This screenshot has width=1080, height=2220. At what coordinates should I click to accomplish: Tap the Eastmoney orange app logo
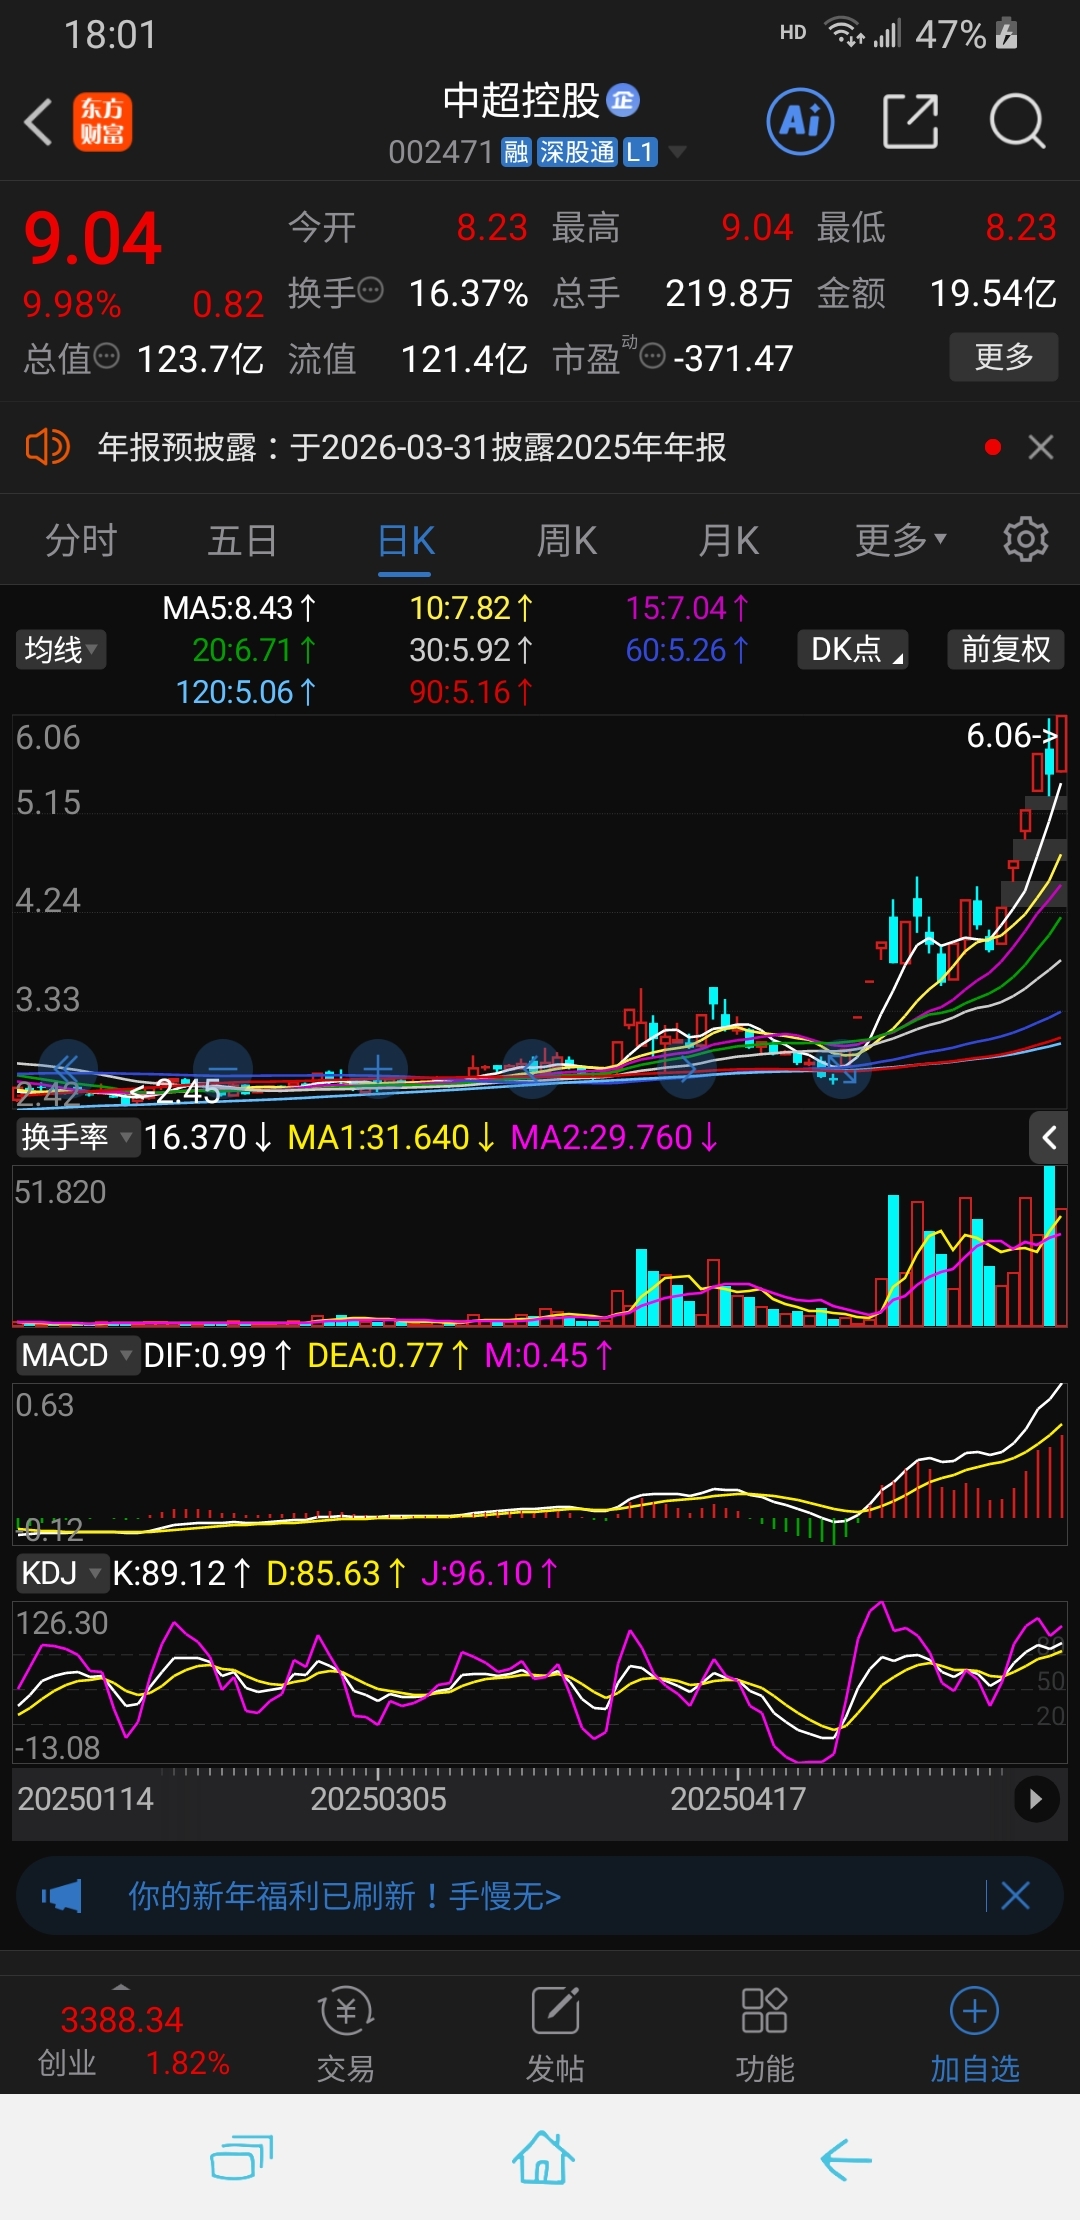pyautogui.click(x=102, y=122)
